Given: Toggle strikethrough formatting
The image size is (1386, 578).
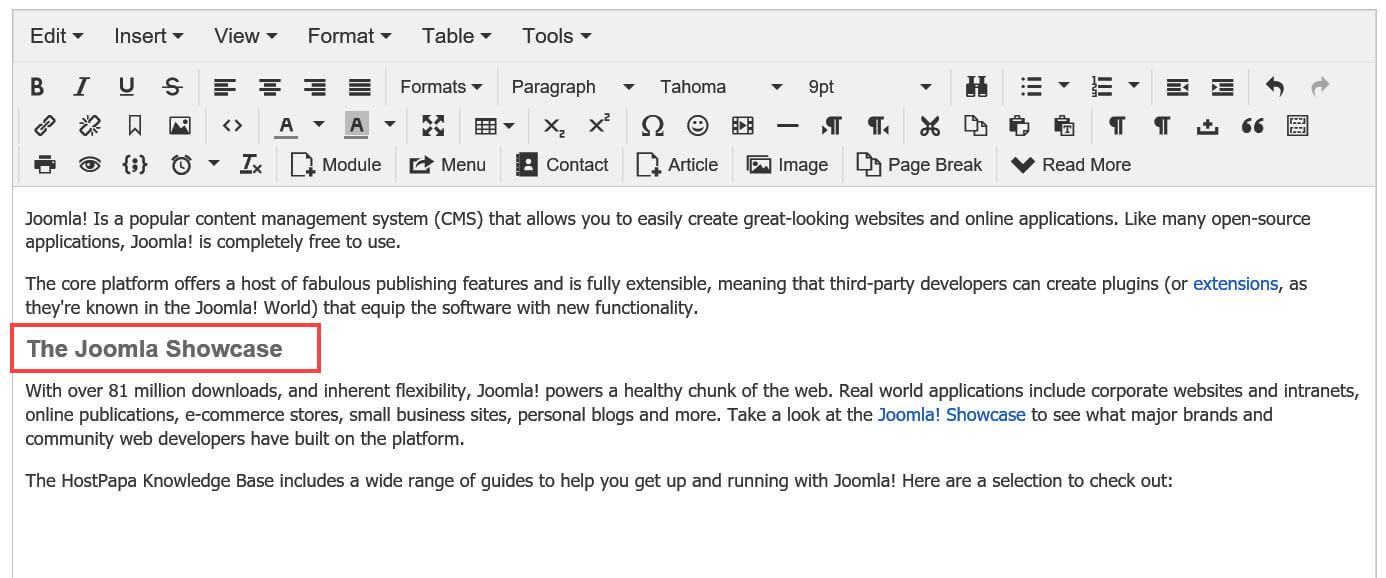Looking at the screenshot, I should coord(172,87).
